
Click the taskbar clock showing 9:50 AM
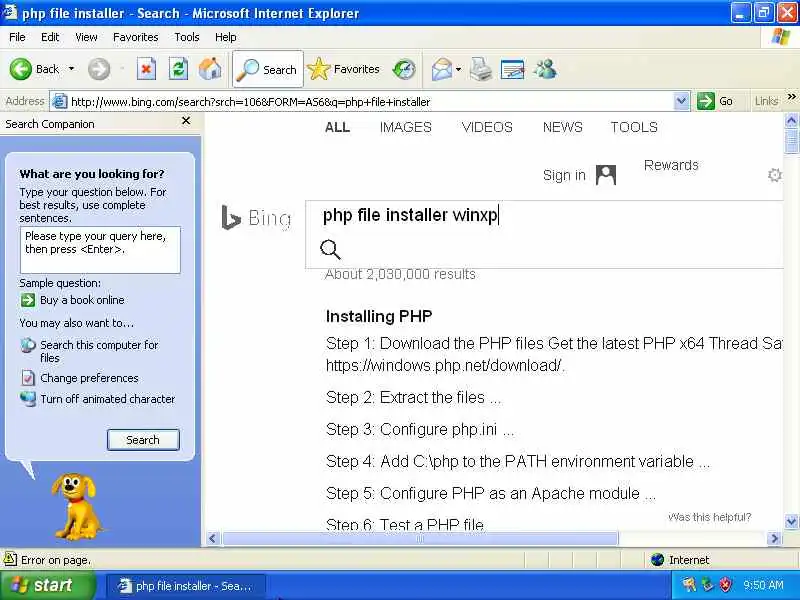763,585
